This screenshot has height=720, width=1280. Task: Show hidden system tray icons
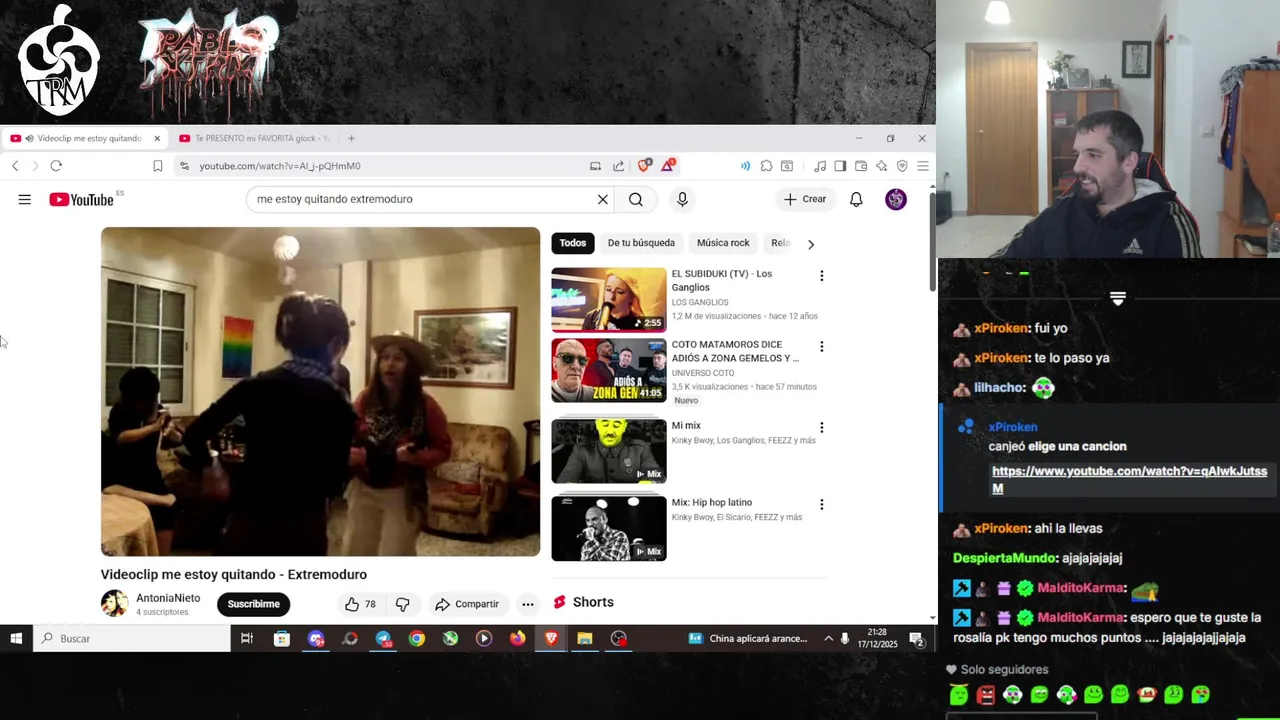tap(828, 638)
